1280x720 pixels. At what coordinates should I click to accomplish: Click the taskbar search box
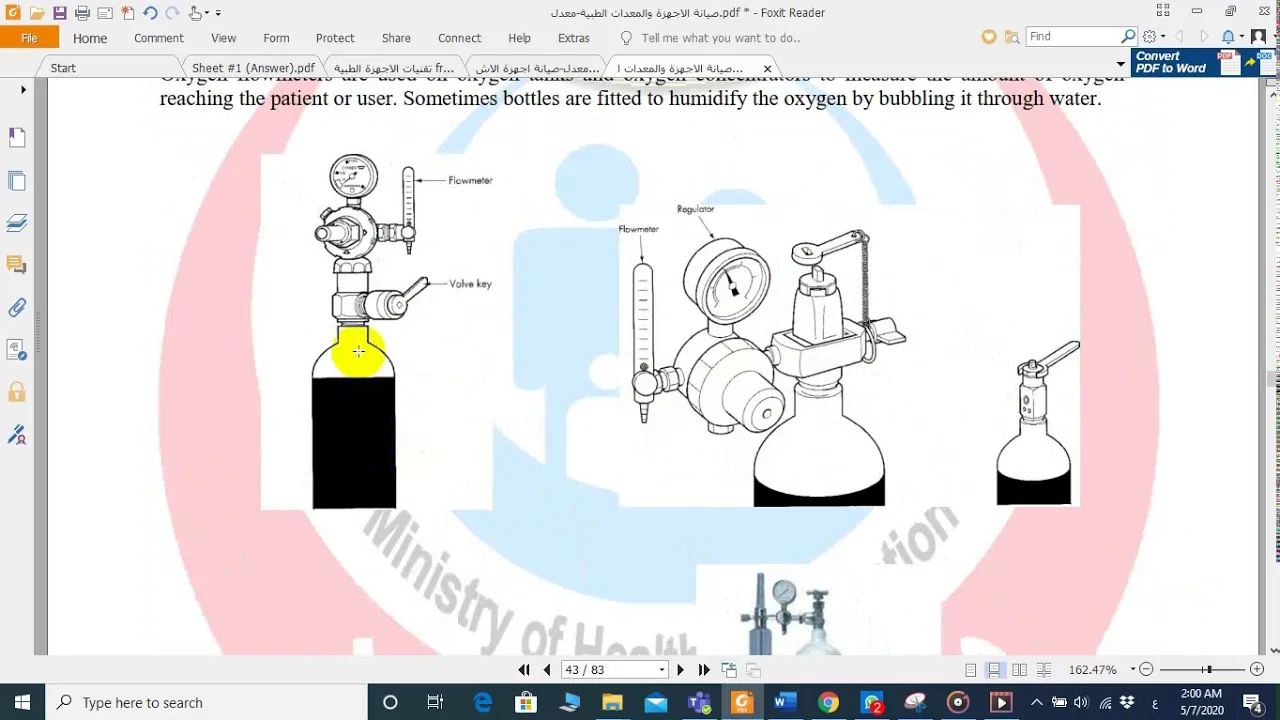tap(207, 702)
